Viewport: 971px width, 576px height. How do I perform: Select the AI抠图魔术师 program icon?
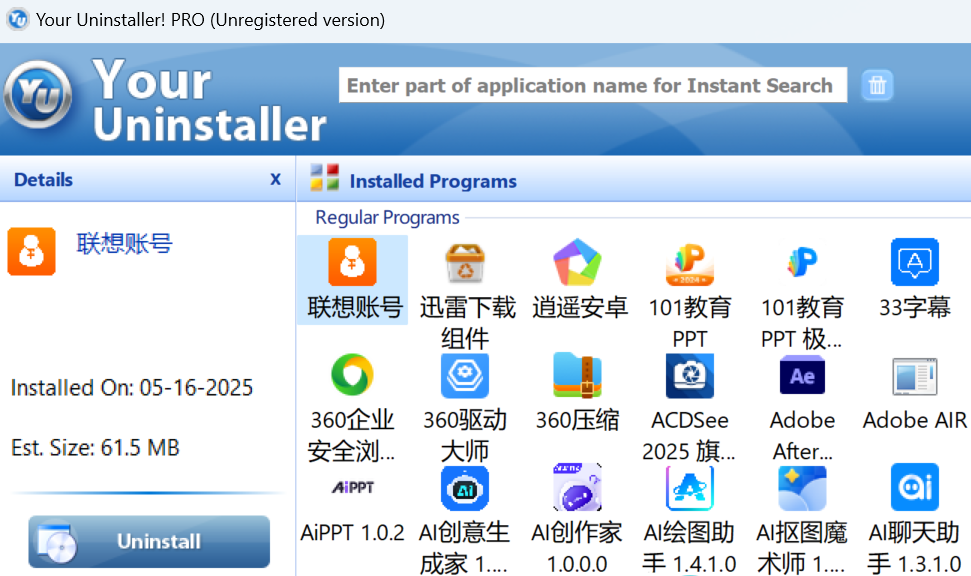pyautogui.click(x=803, y=488)
